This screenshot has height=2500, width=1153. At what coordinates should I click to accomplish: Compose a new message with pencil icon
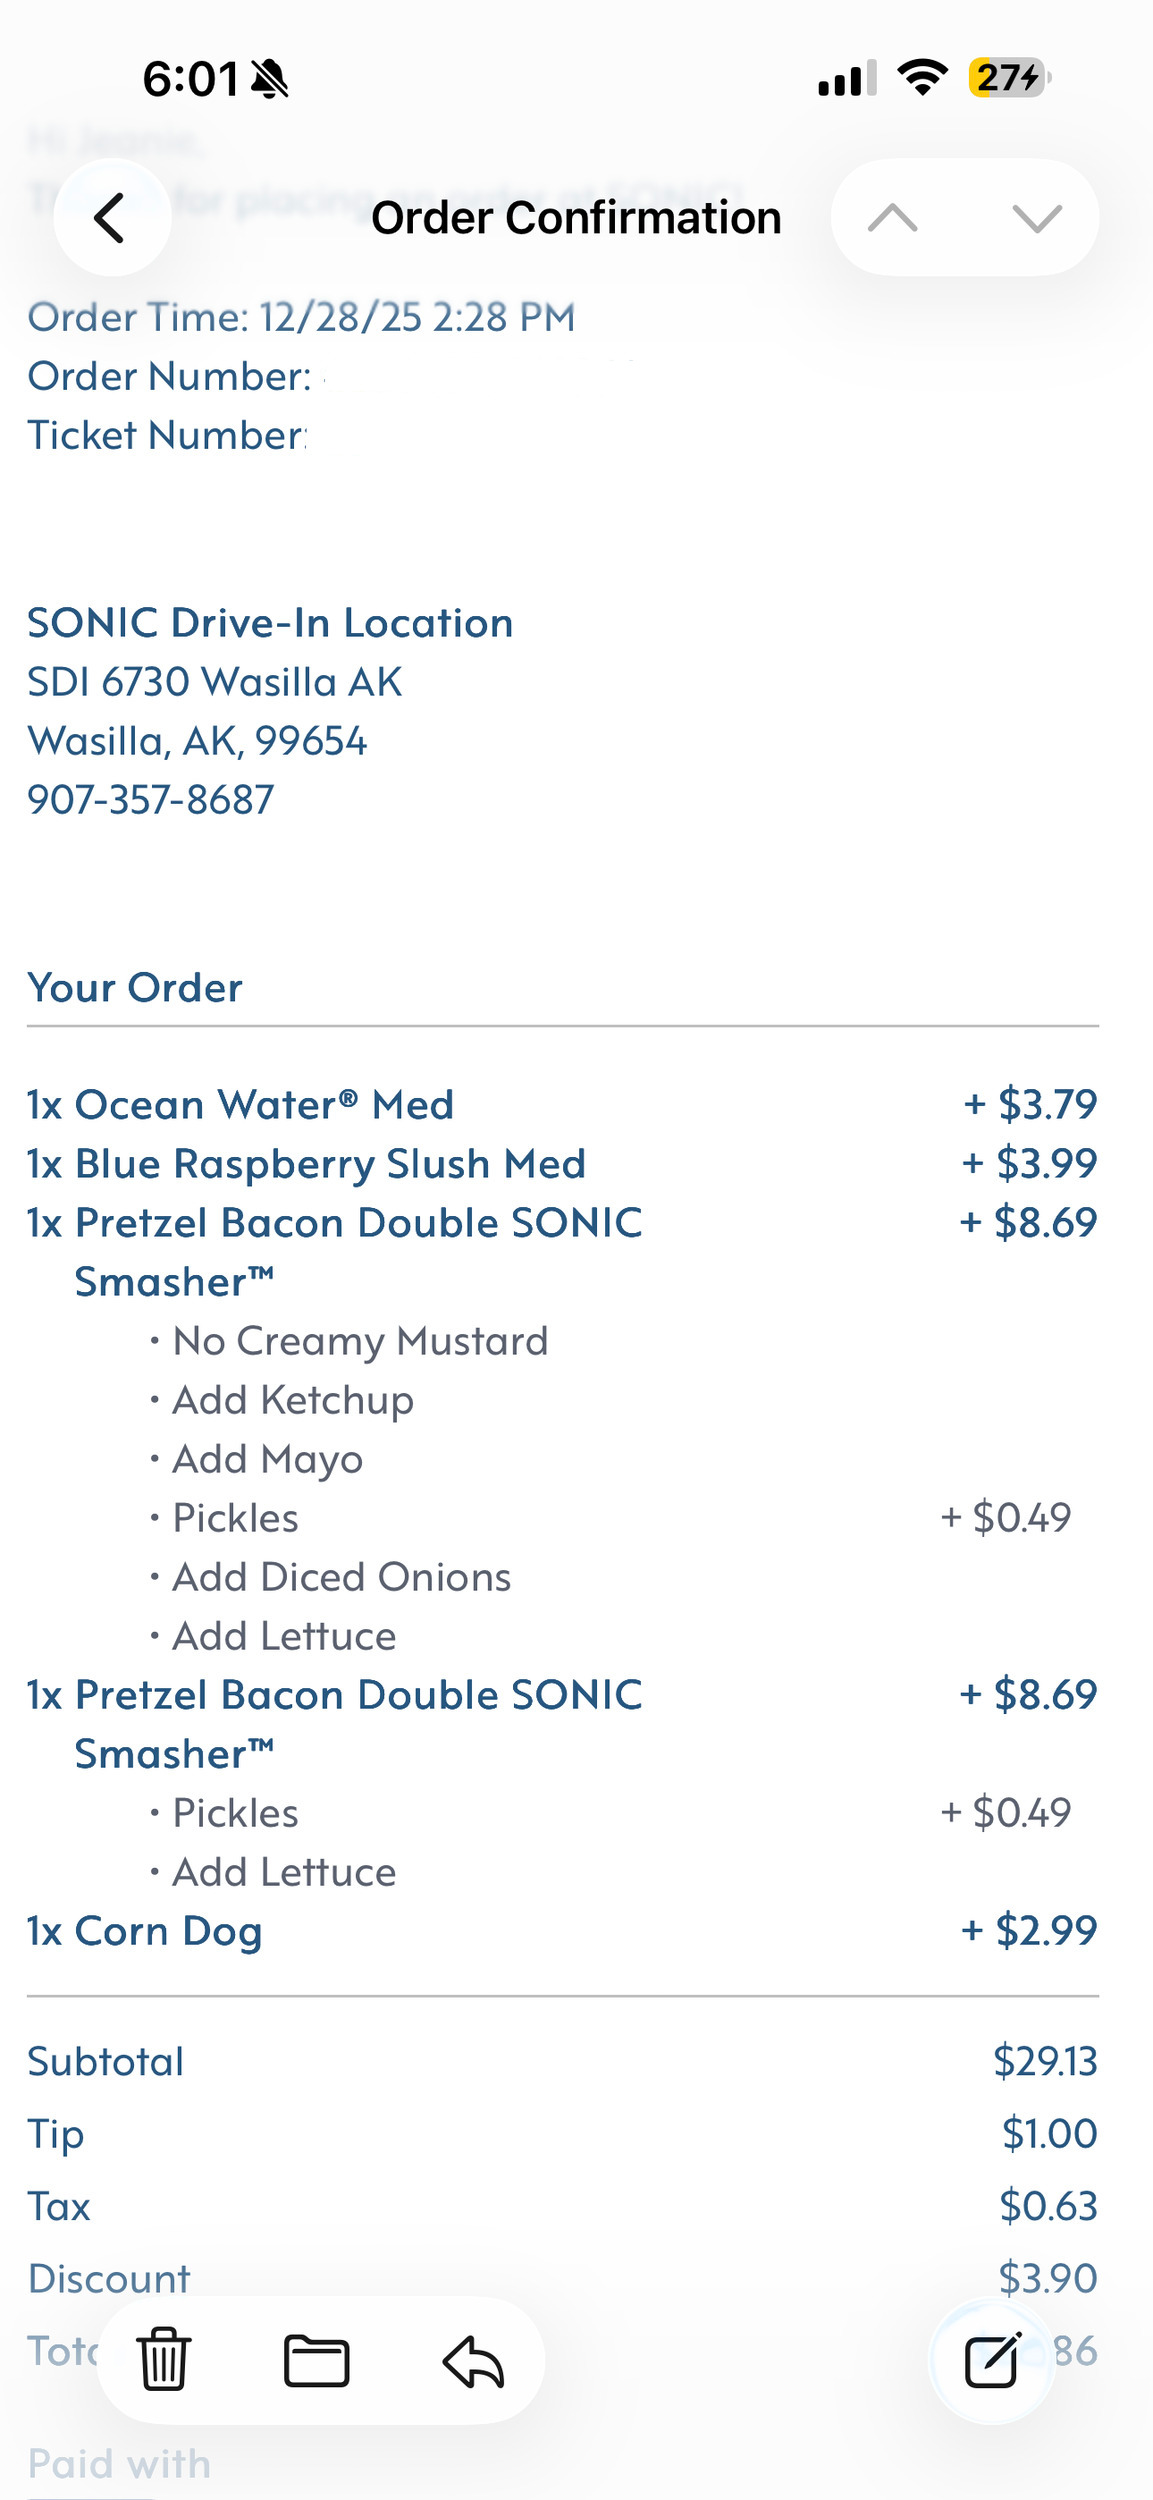click(992, 2360)
